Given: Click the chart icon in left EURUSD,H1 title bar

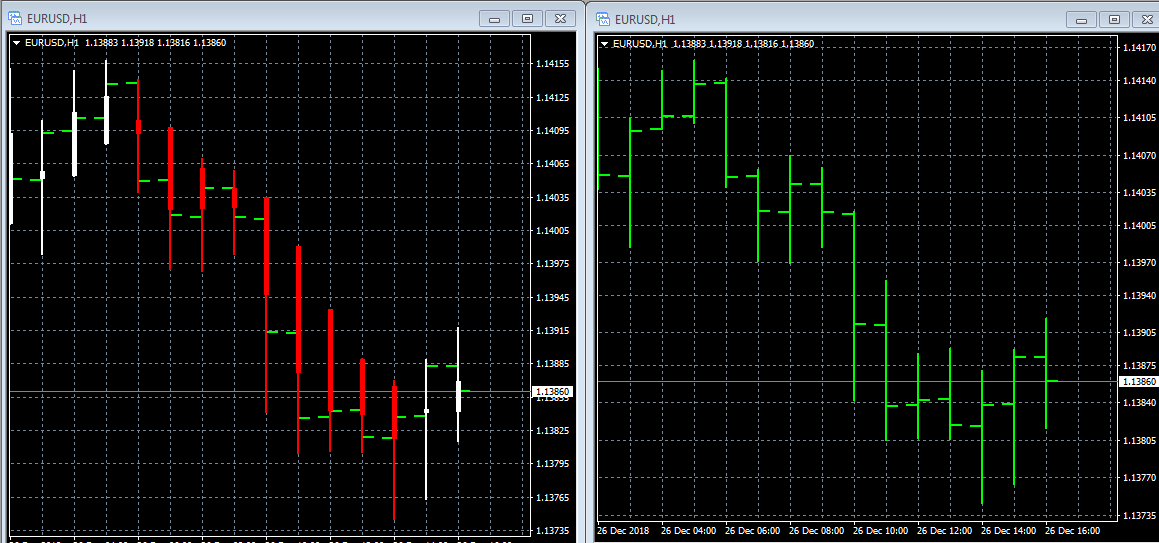Looking at the screenshot, I should (x=15, y=18).
